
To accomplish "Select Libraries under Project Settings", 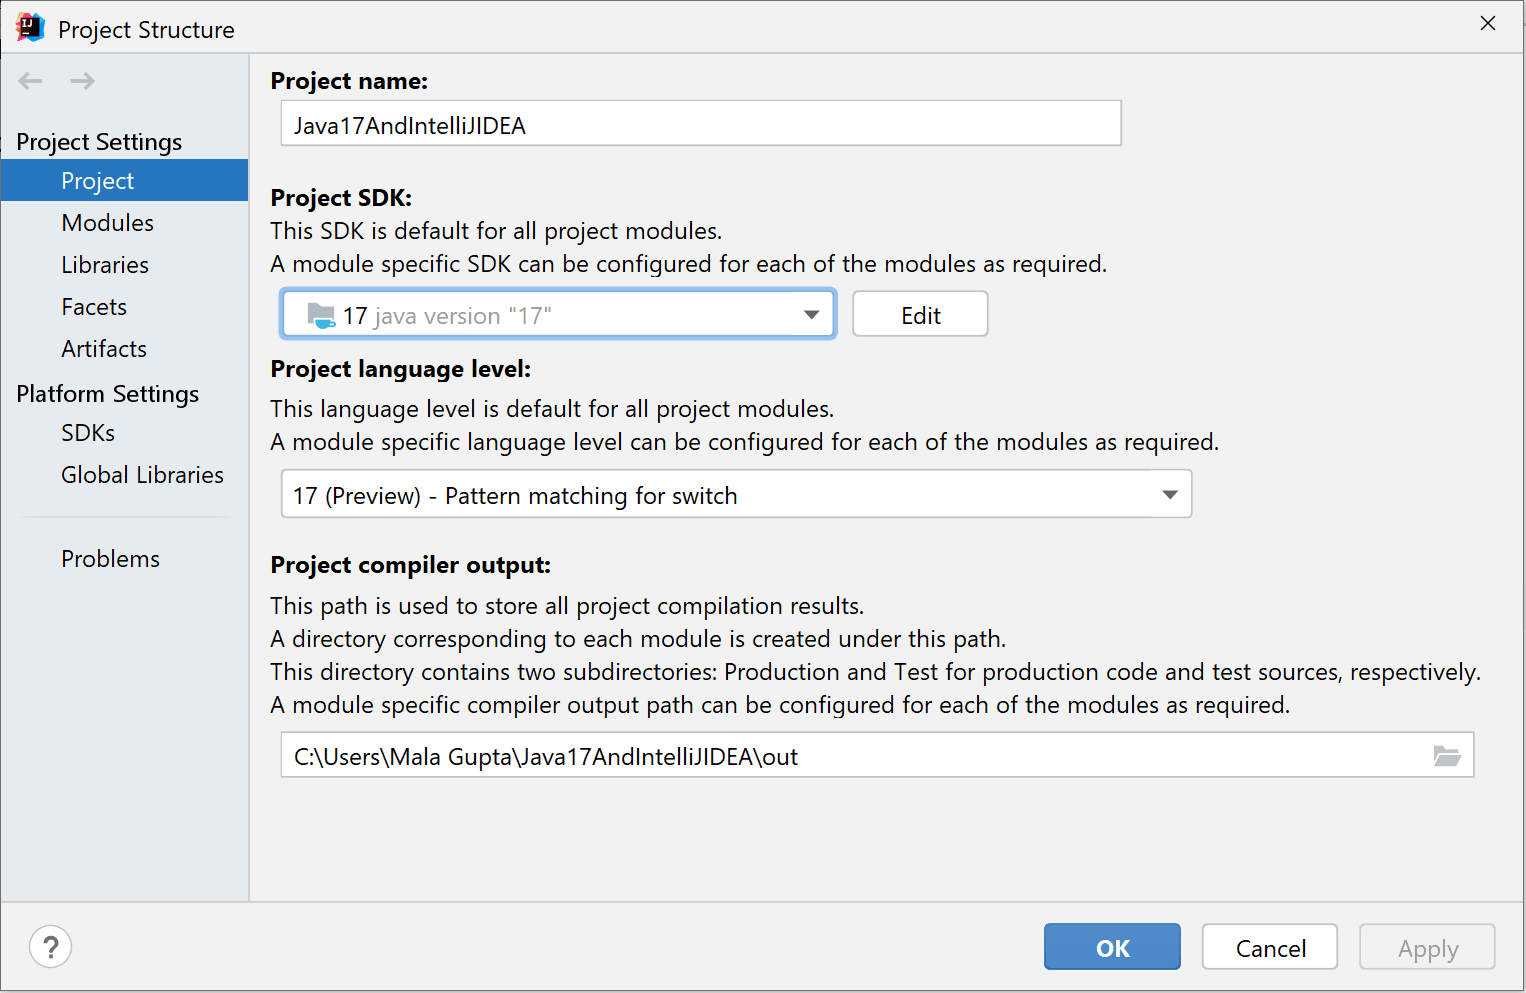I will pos(104,264).
